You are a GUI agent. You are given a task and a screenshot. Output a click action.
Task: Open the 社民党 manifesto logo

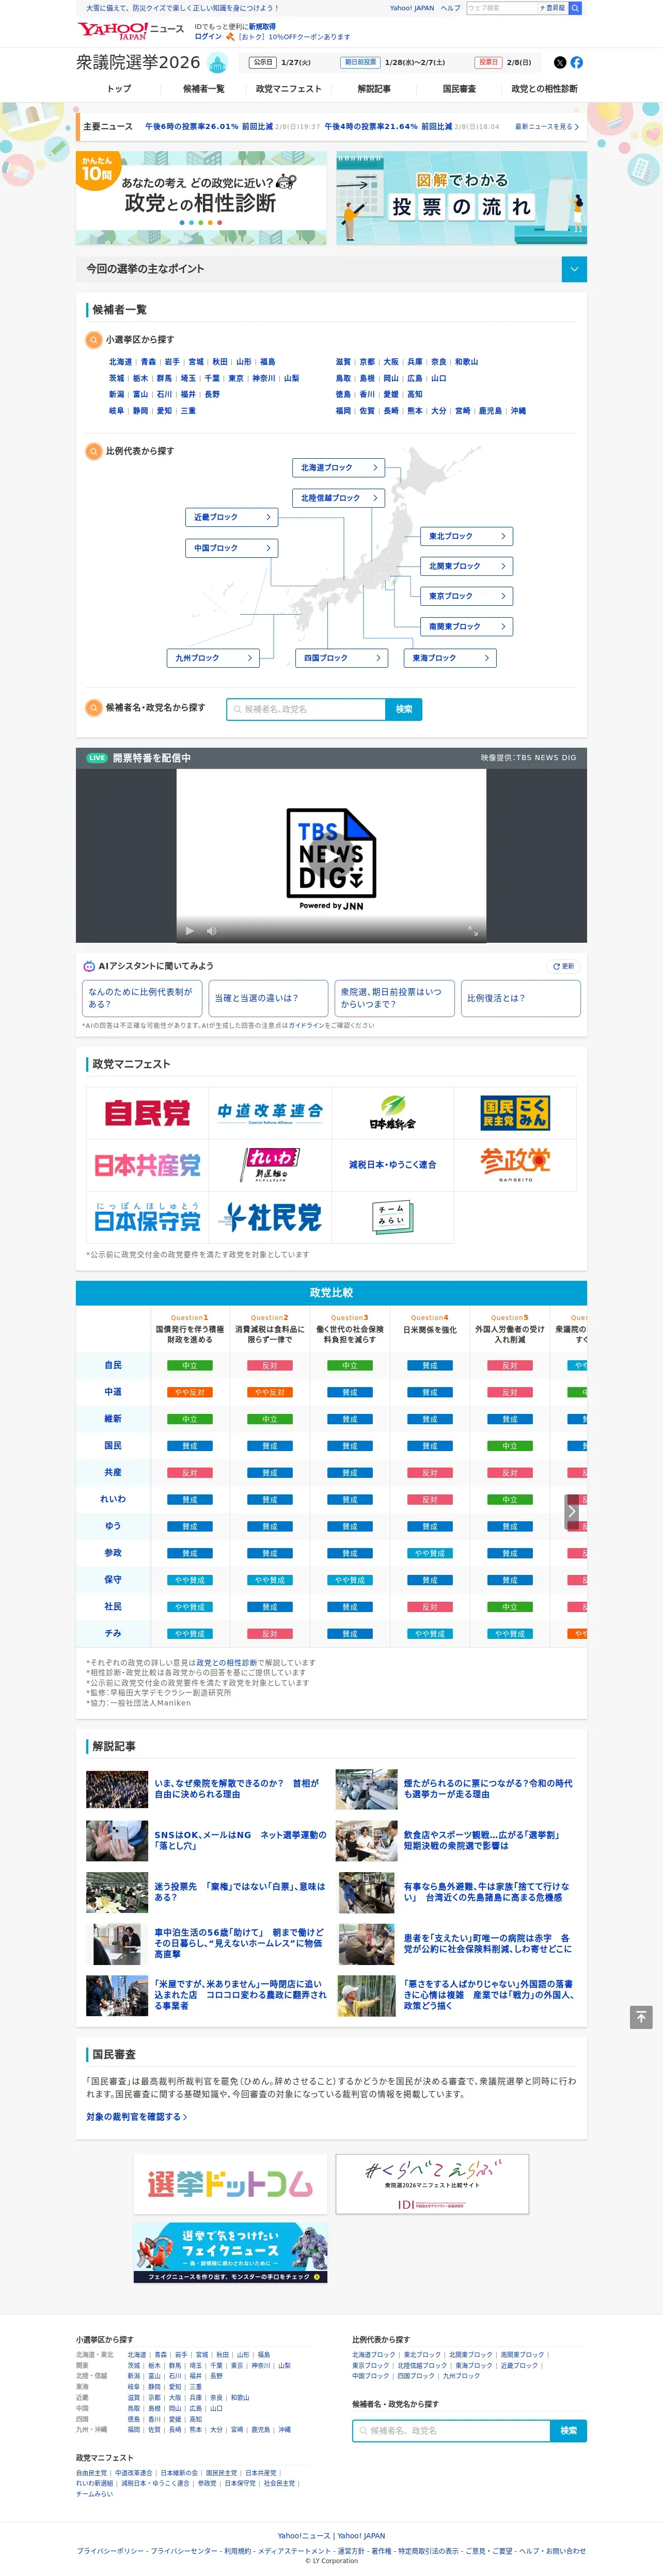tap(270, 1217)
